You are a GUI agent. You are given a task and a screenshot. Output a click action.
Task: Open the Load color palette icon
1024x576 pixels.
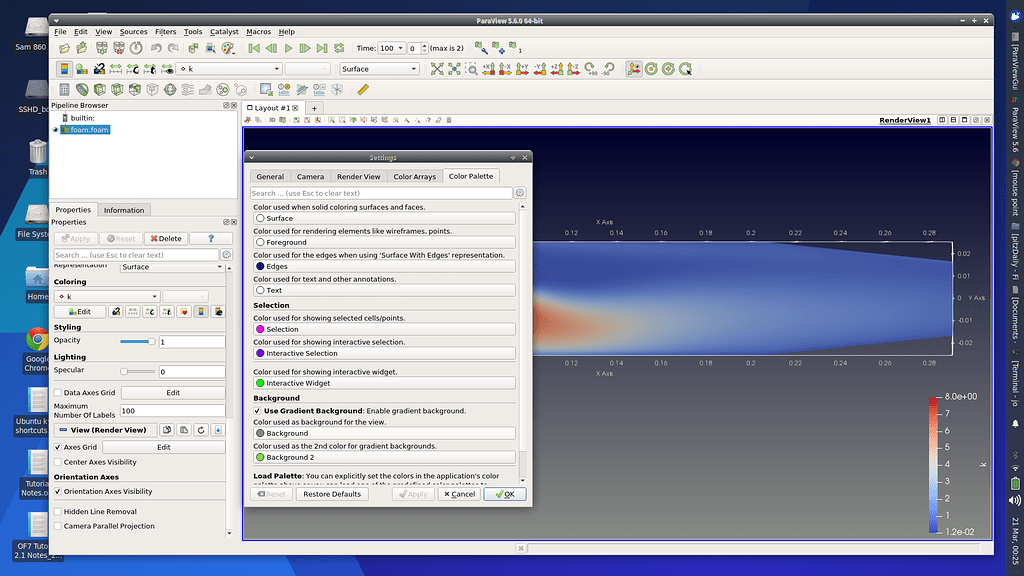(228, 48)
